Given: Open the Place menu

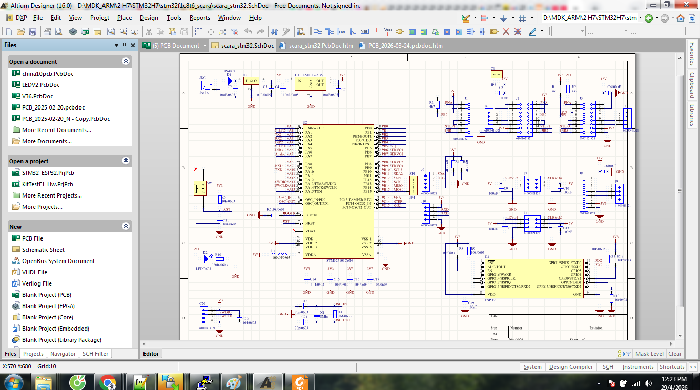Looking at the screenshot, I should 125,18.
